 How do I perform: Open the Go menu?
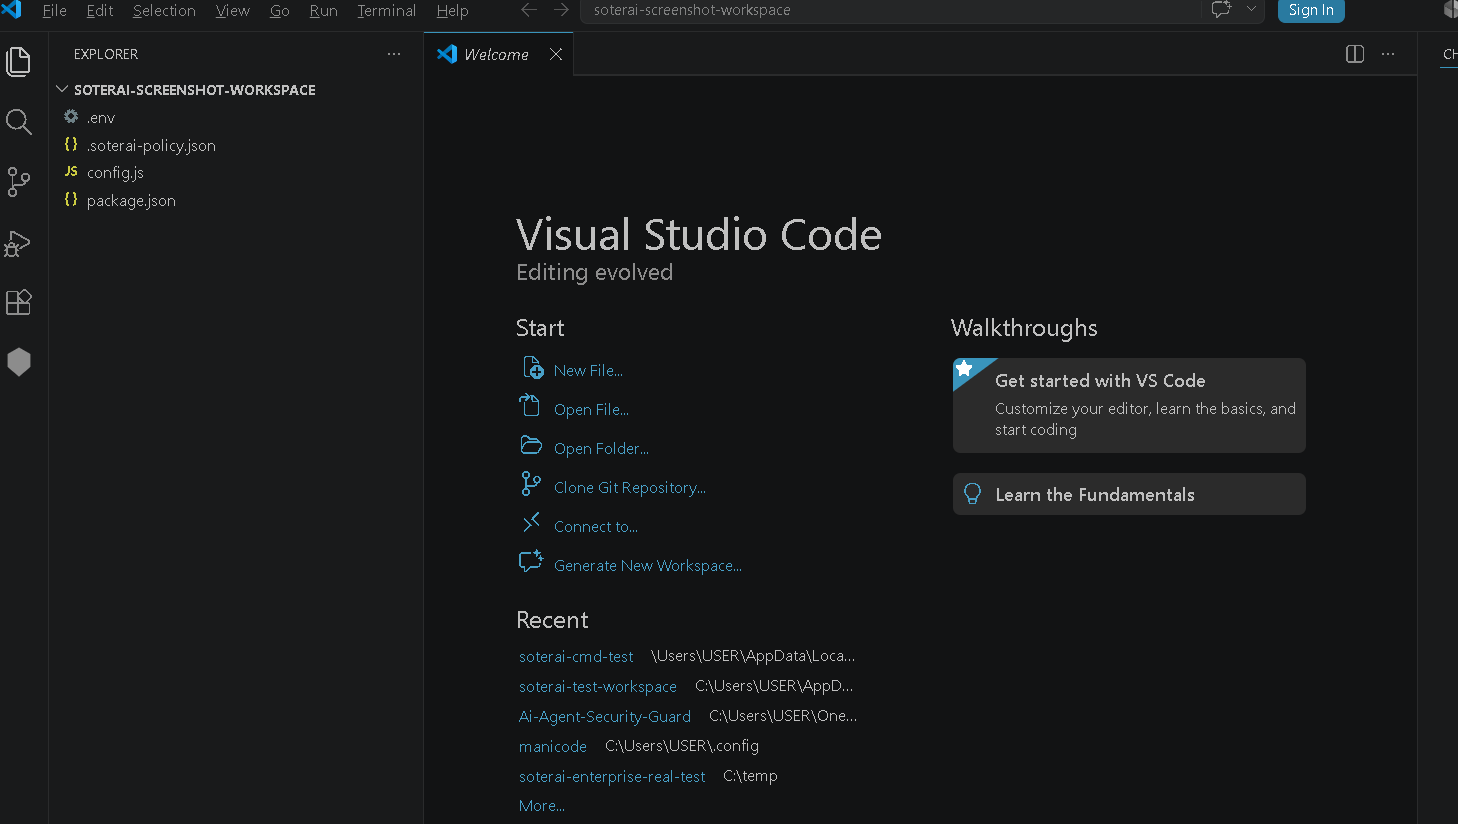tap(280, 10)
